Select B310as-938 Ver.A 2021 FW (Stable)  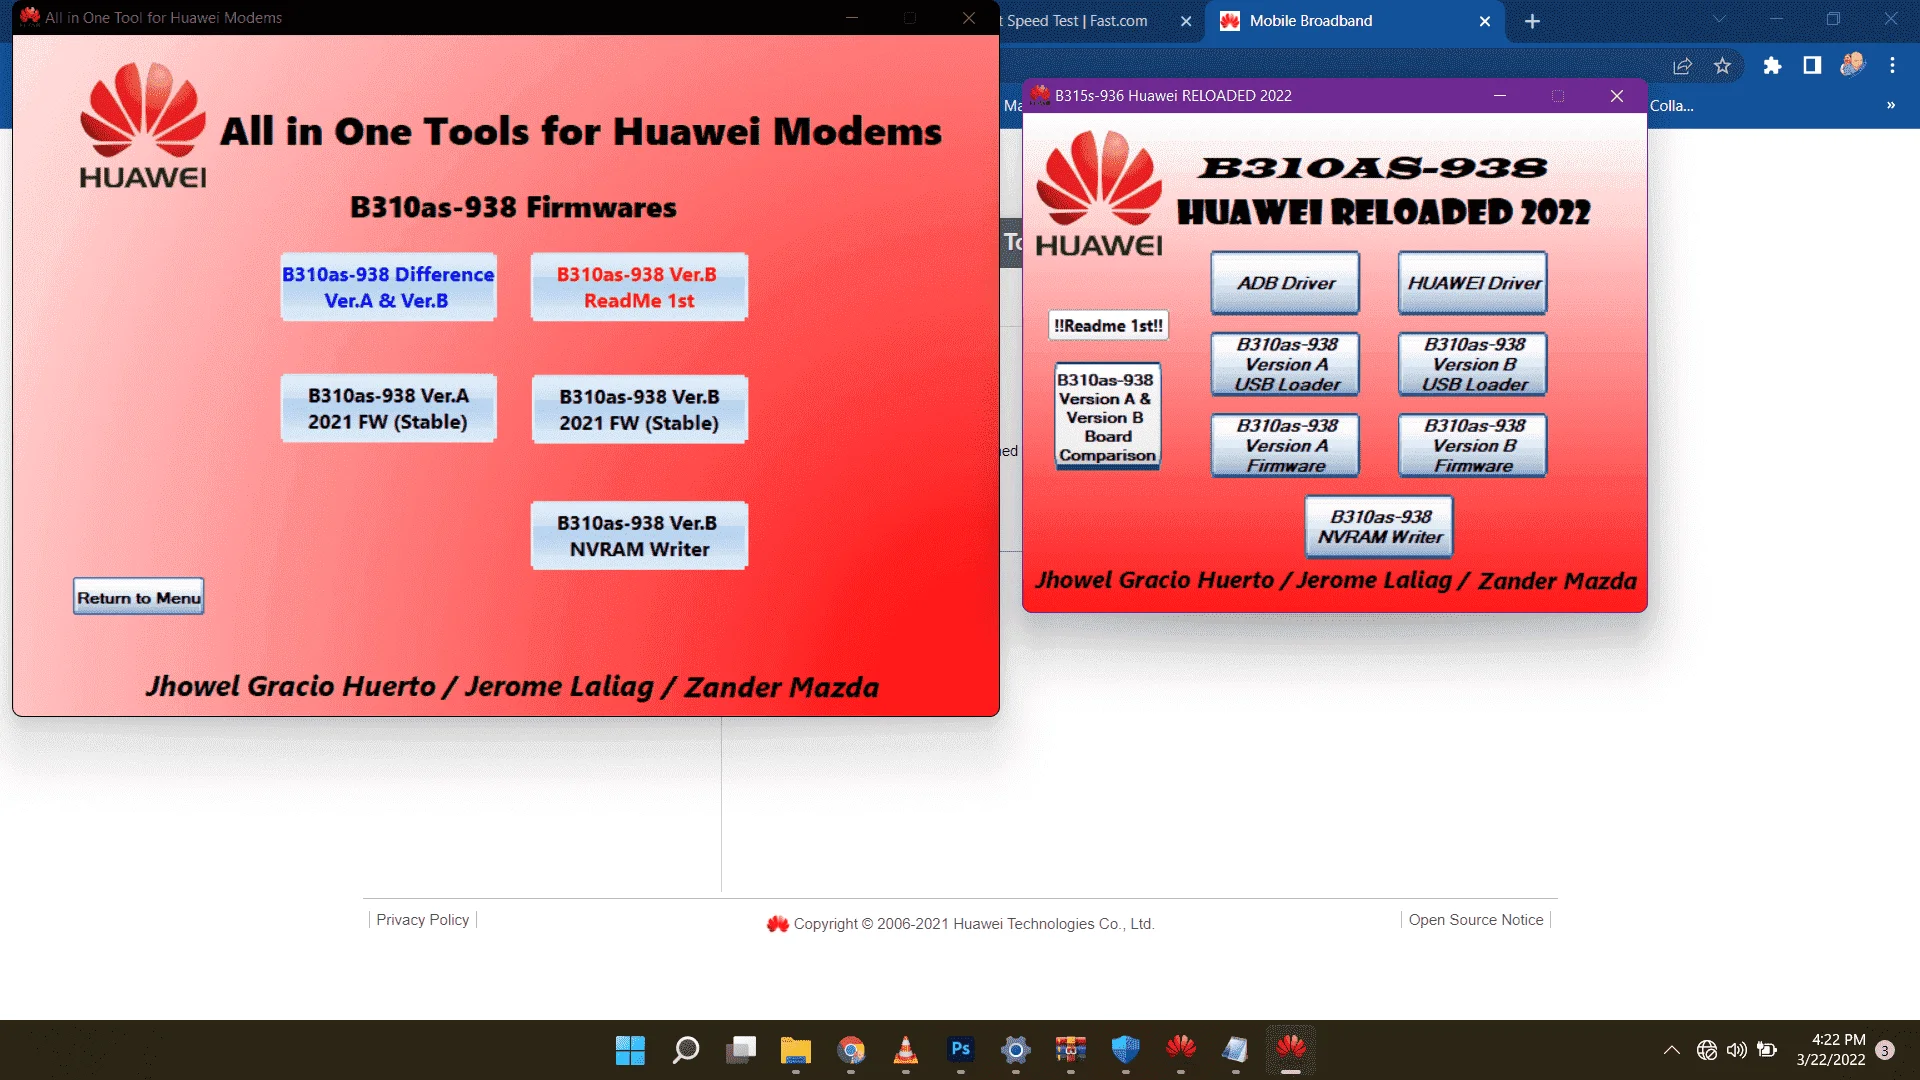point(388,408)
